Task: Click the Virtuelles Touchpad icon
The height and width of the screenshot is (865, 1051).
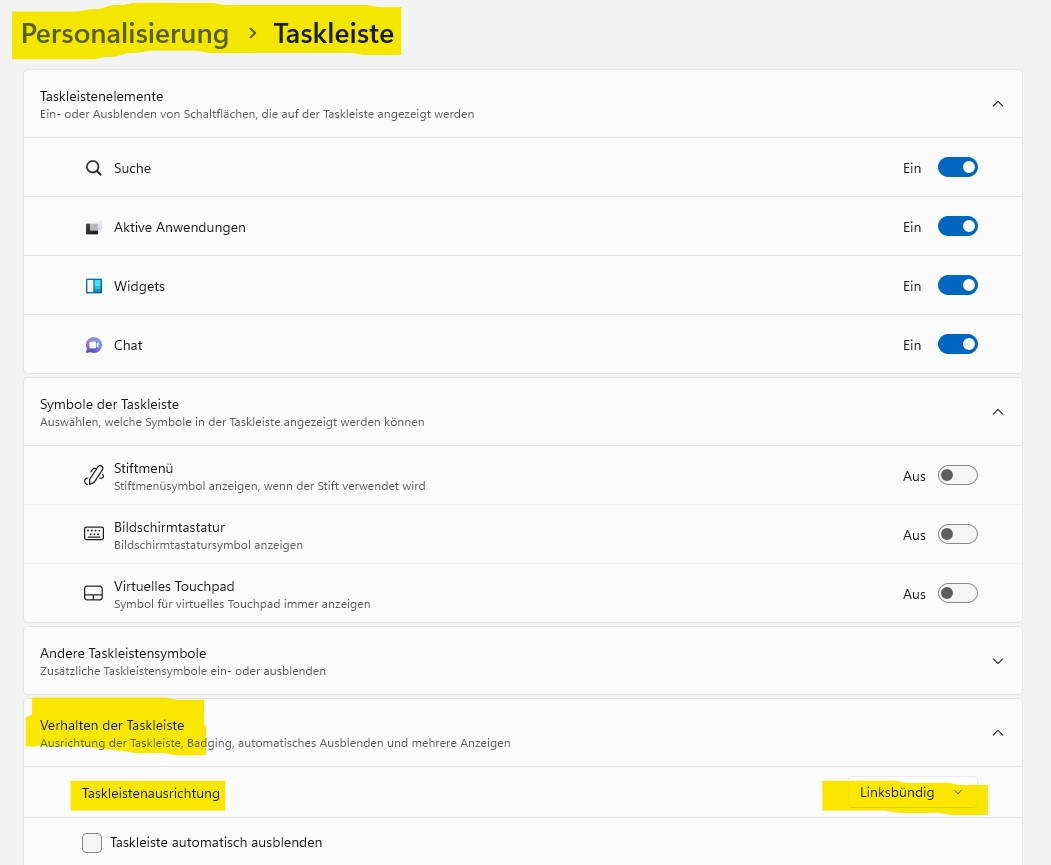Action: click(x=93, y=592)
